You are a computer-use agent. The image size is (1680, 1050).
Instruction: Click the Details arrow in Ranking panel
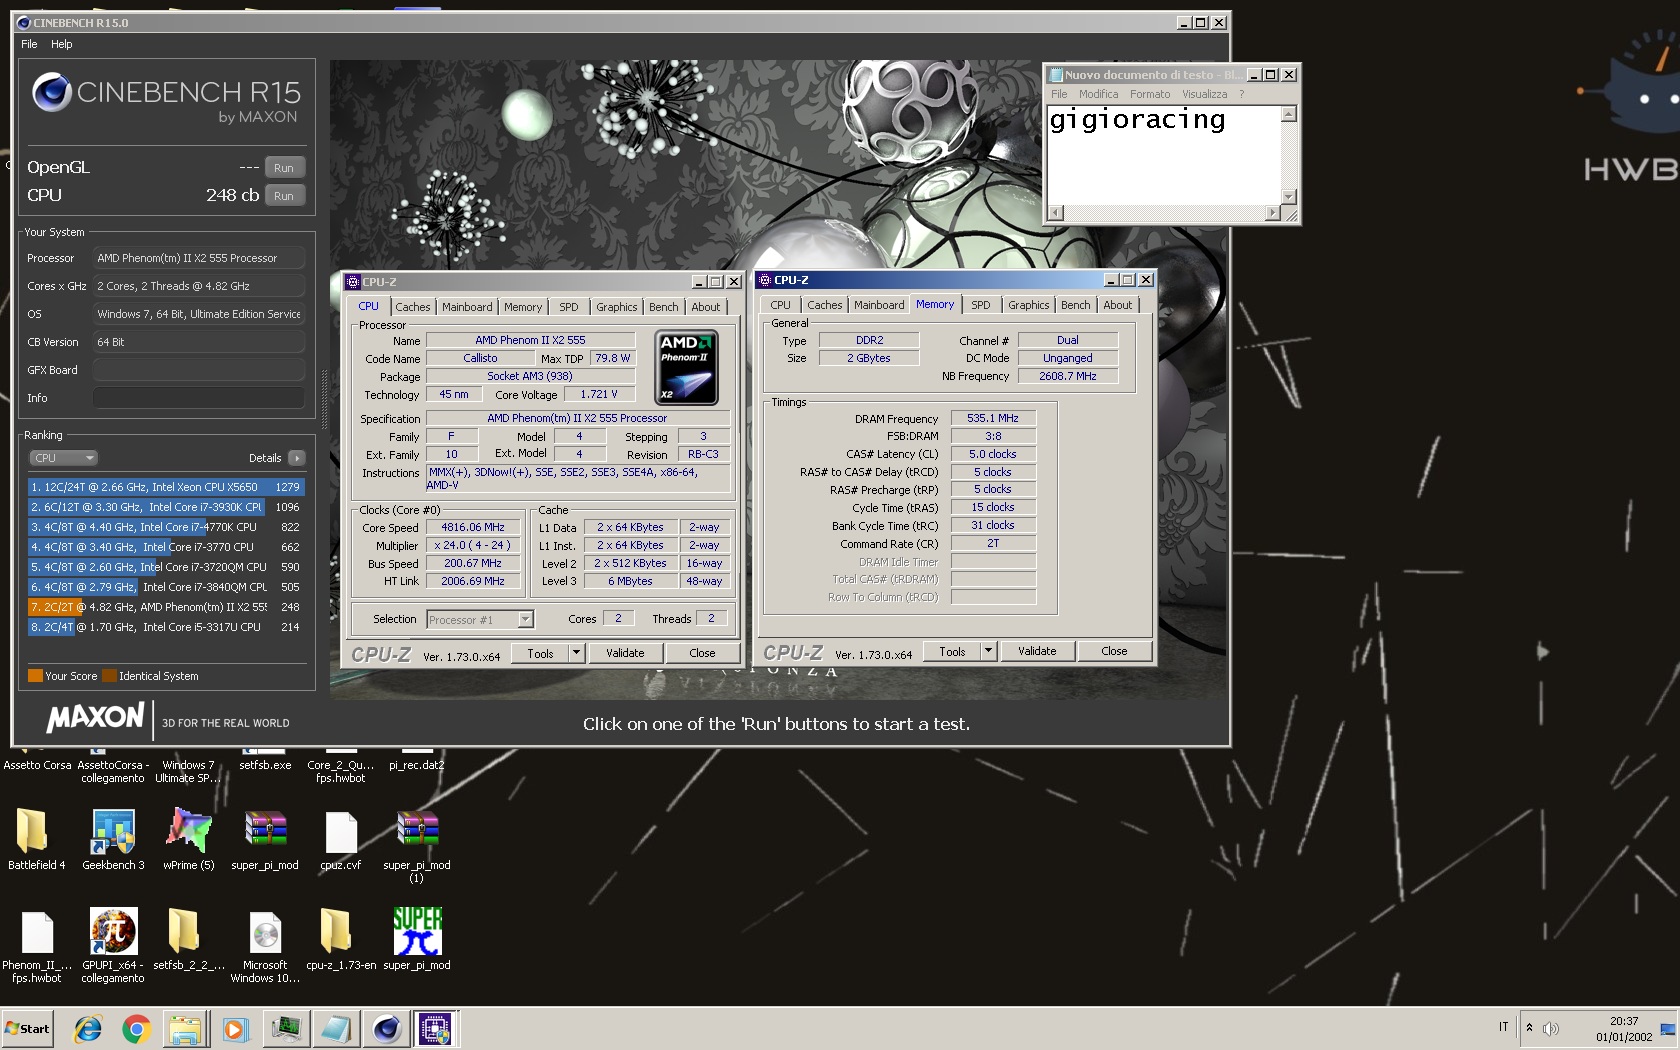pos(296,458)
